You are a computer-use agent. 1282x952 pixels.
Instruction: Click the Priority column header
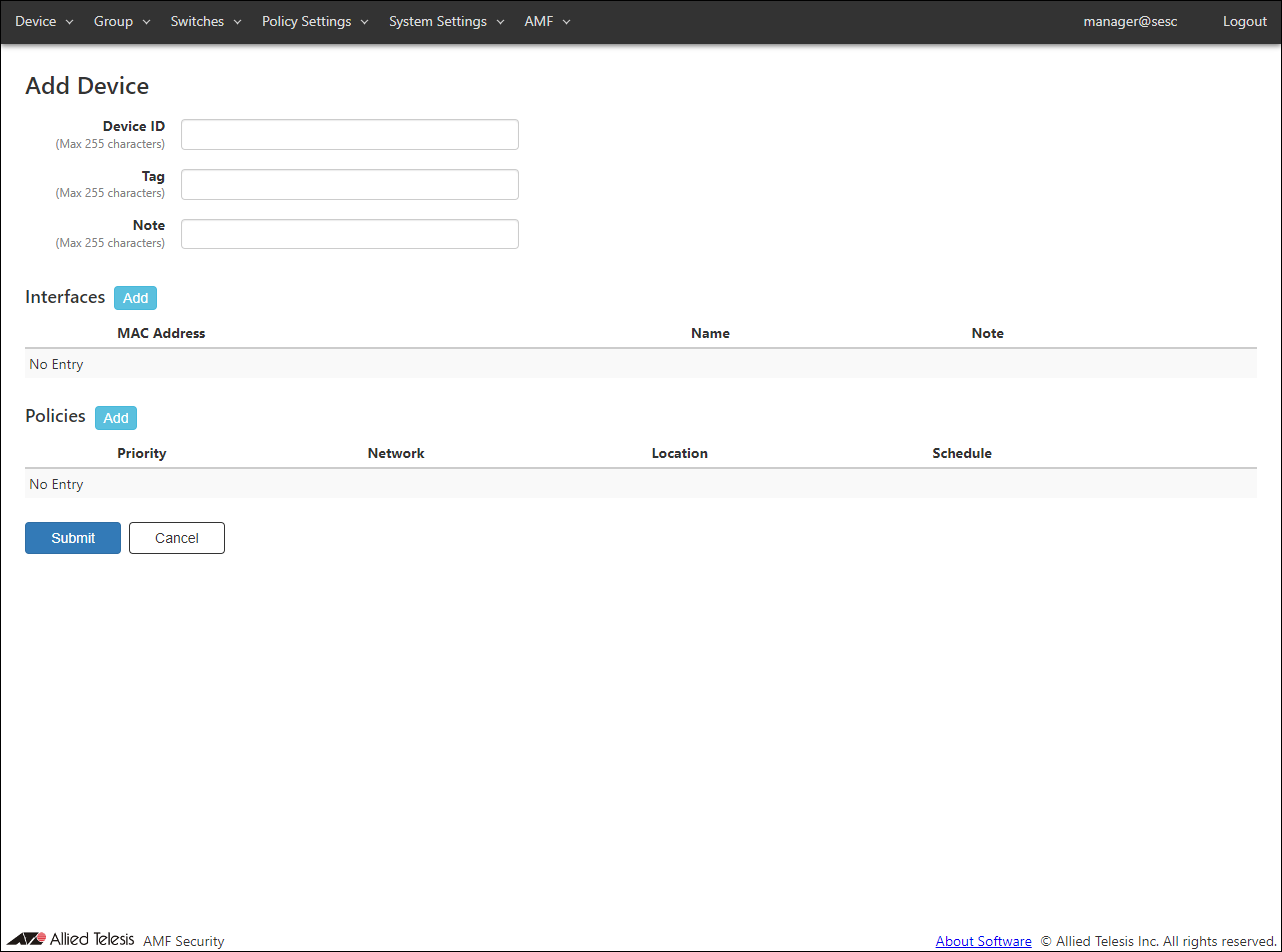(x=141, y=453)
